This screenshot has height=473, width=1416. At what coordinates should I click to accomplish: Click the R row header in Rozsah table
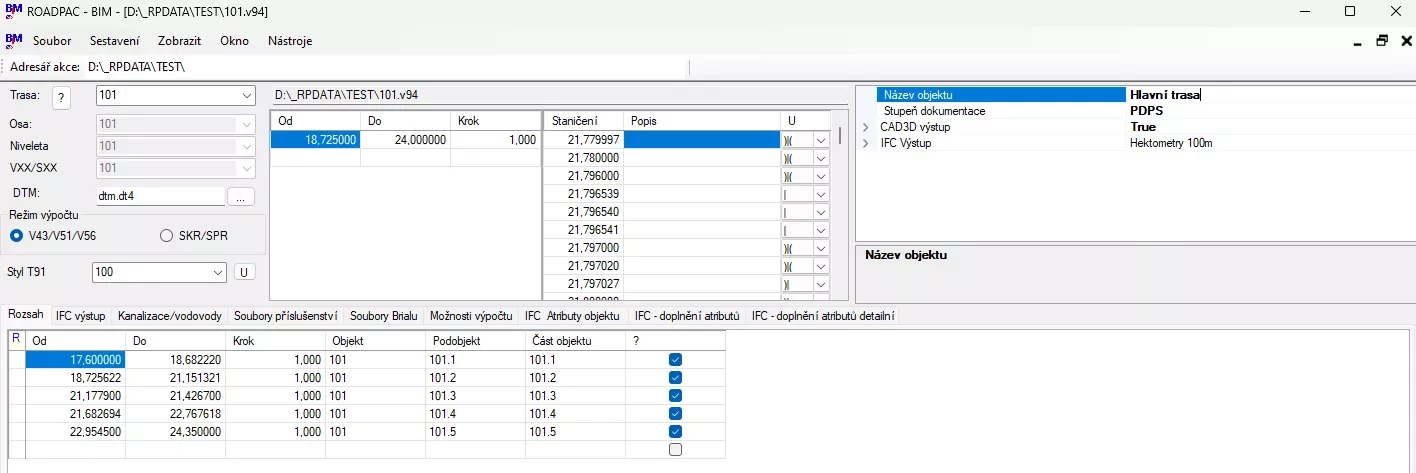[x=16, y=340]
